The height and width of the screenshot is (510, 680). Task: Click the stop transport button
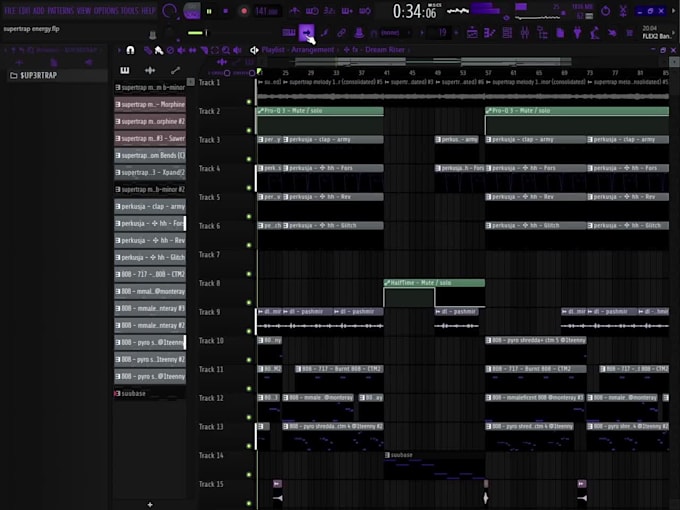(x=226, y=11)
